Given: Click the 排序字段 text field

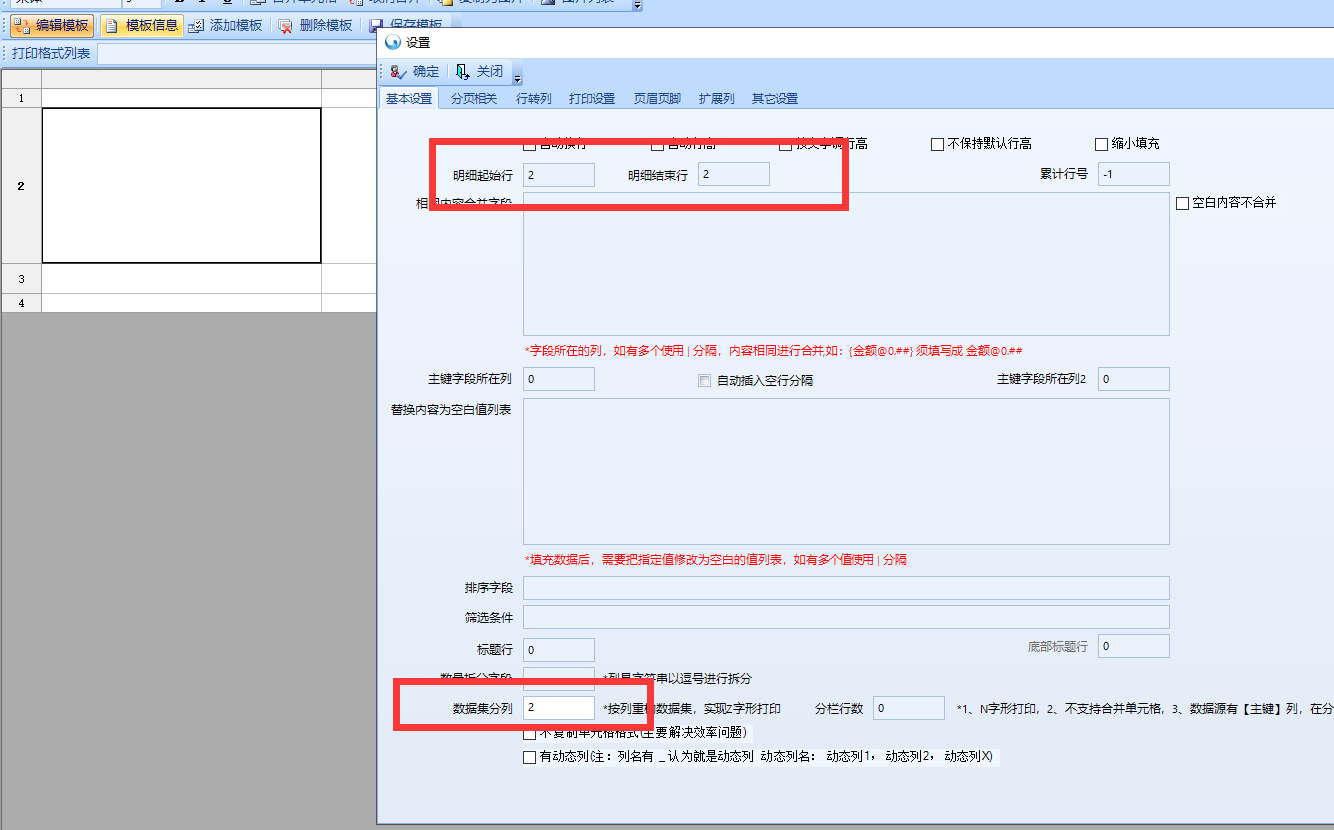Looking at the screenshot, I should click(845, 588).
